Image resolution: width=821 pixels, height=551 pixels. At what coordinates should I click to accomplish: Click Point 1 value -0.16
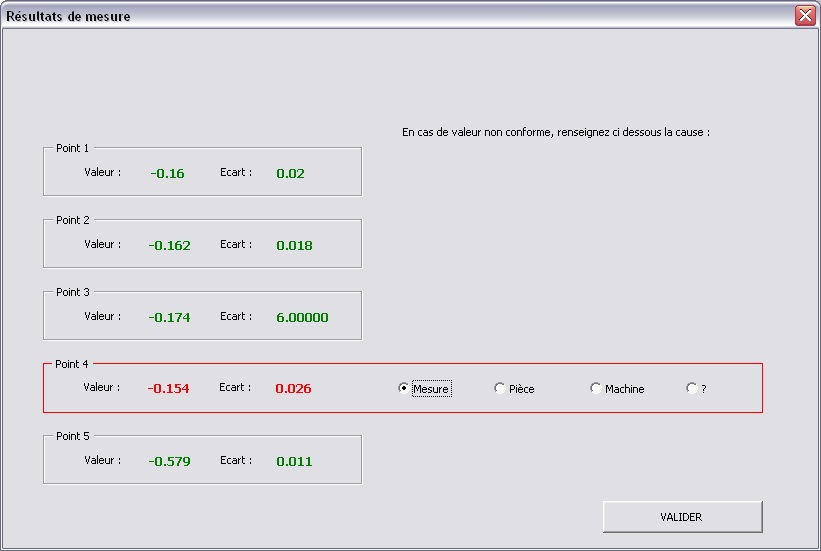pyautogui.click(x=167, y=174)
